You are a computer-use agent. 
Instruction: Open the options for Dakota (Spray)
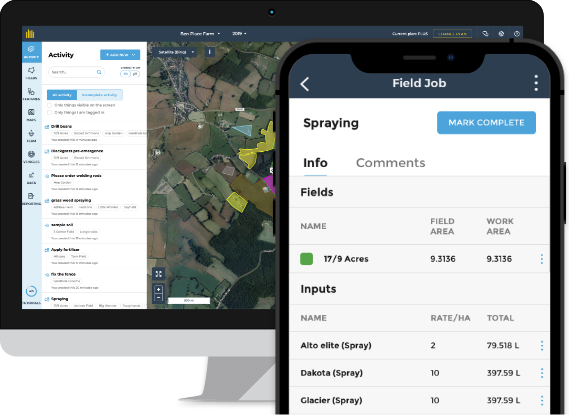[x=542, y=373]
